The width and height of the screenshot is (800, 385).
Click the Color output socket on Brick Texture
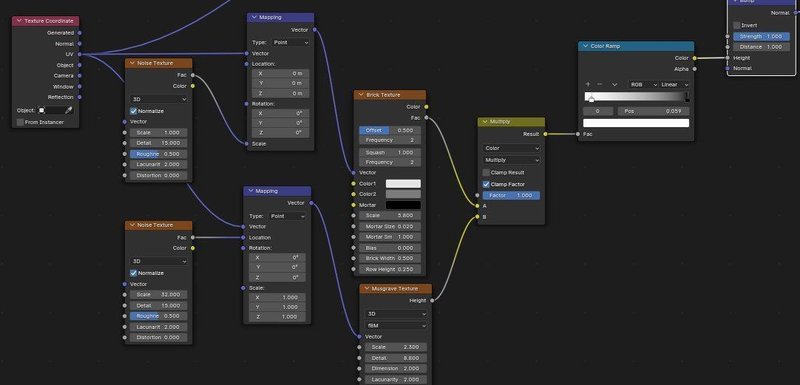(426, 107)
